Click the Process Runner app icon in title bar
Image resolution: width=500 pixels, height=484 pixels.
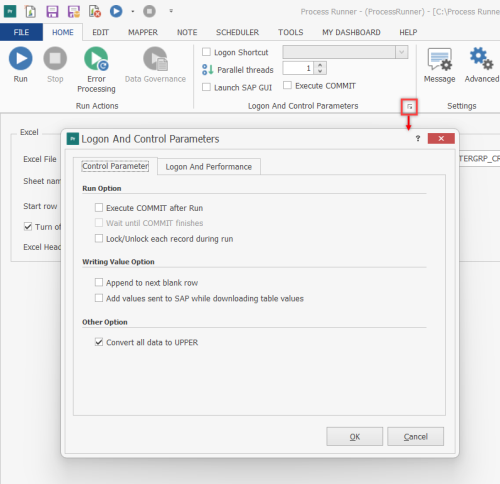(x=10, y=11)
